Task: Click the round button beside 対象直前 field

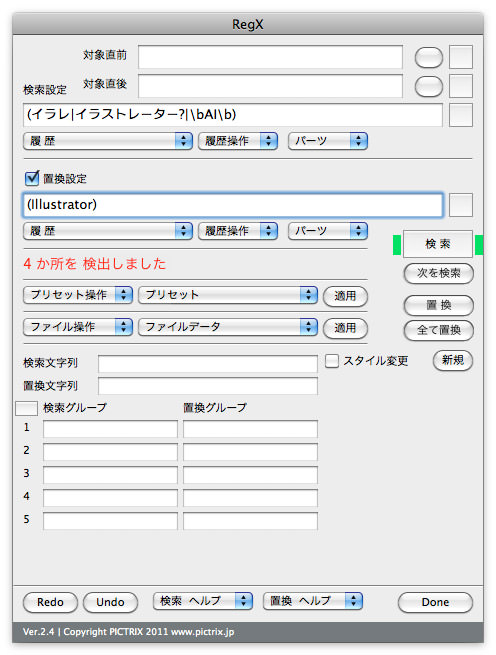Action: tap(429, 57)
